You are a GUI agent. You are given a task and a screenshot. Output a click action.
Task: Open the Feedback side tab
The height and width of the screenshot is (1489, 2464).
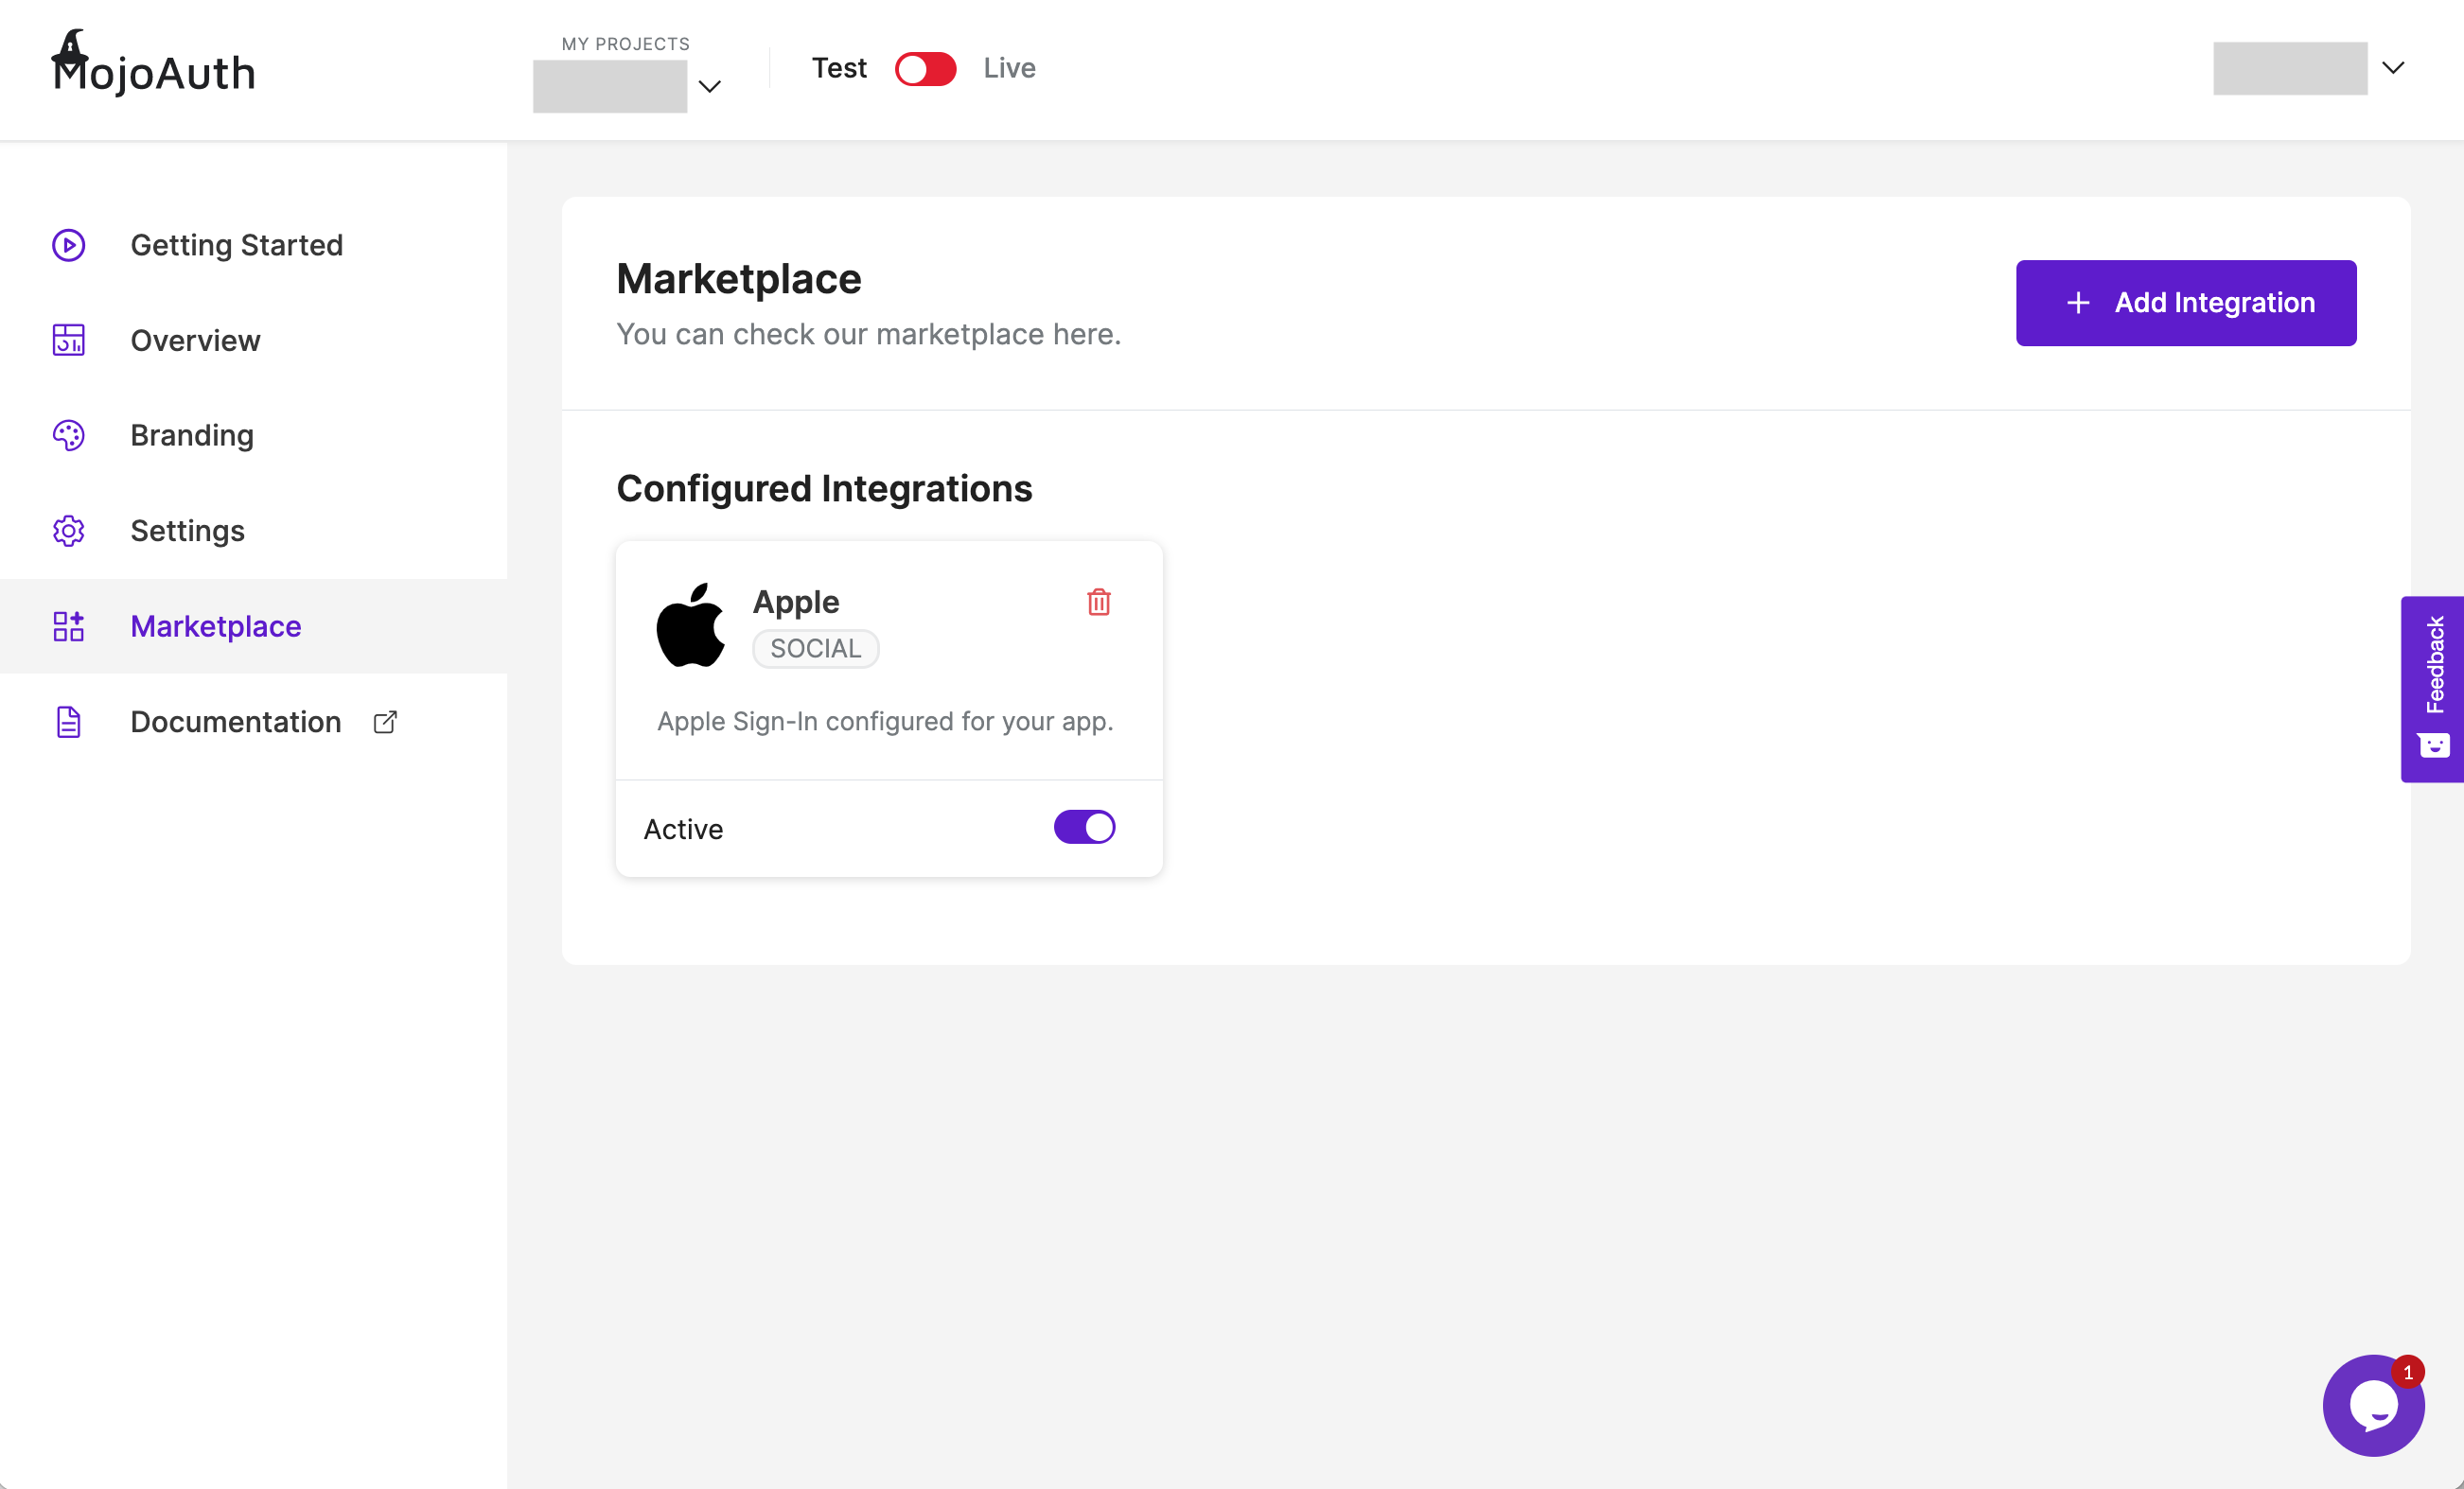pos(2432,688)
